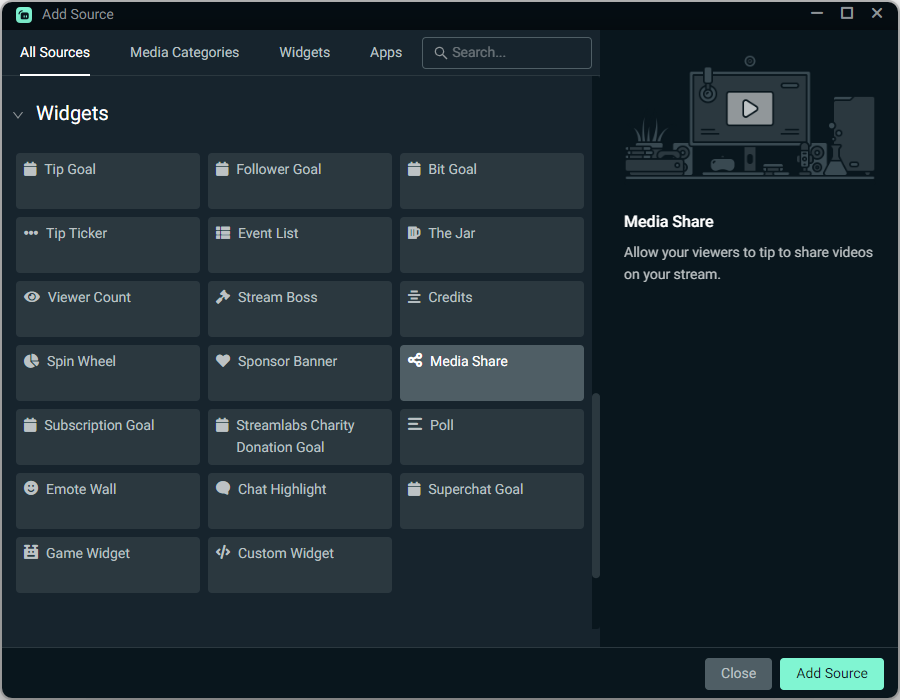Open the Media Categories tab
Screen dimensions: 900x700
(184, 52)
